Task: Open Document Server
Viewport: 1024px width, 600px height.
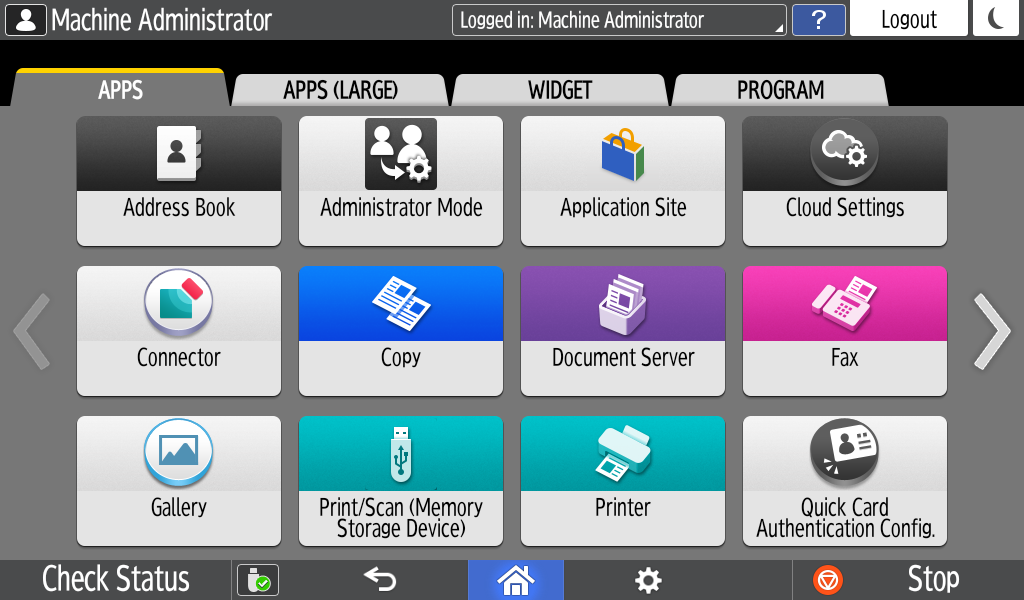Action: pos(623,330)
